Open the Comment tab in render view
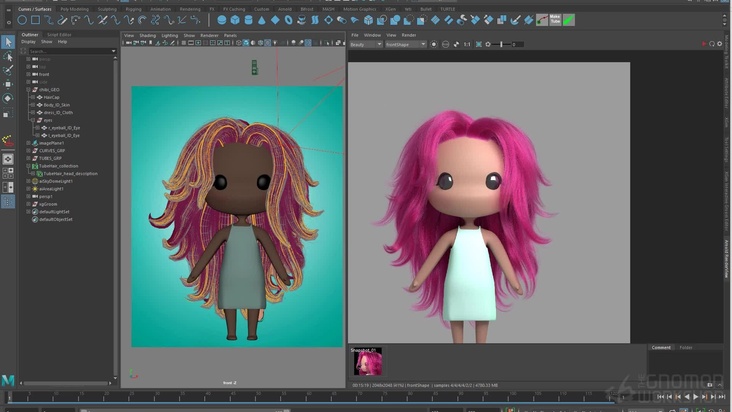Screen dimensions: 732x412 click(x=661, y=348)
